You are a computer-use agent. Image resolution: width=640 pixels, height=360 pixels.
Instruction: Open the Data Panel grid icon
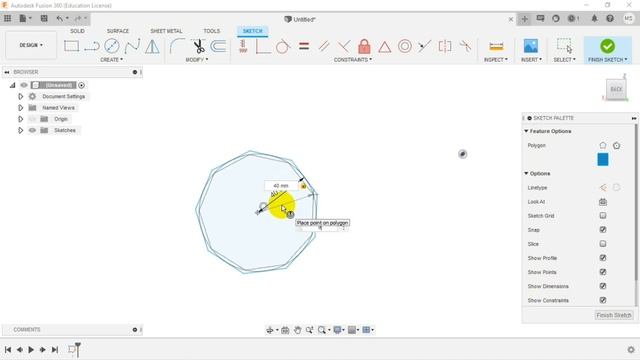pos(7,18)
